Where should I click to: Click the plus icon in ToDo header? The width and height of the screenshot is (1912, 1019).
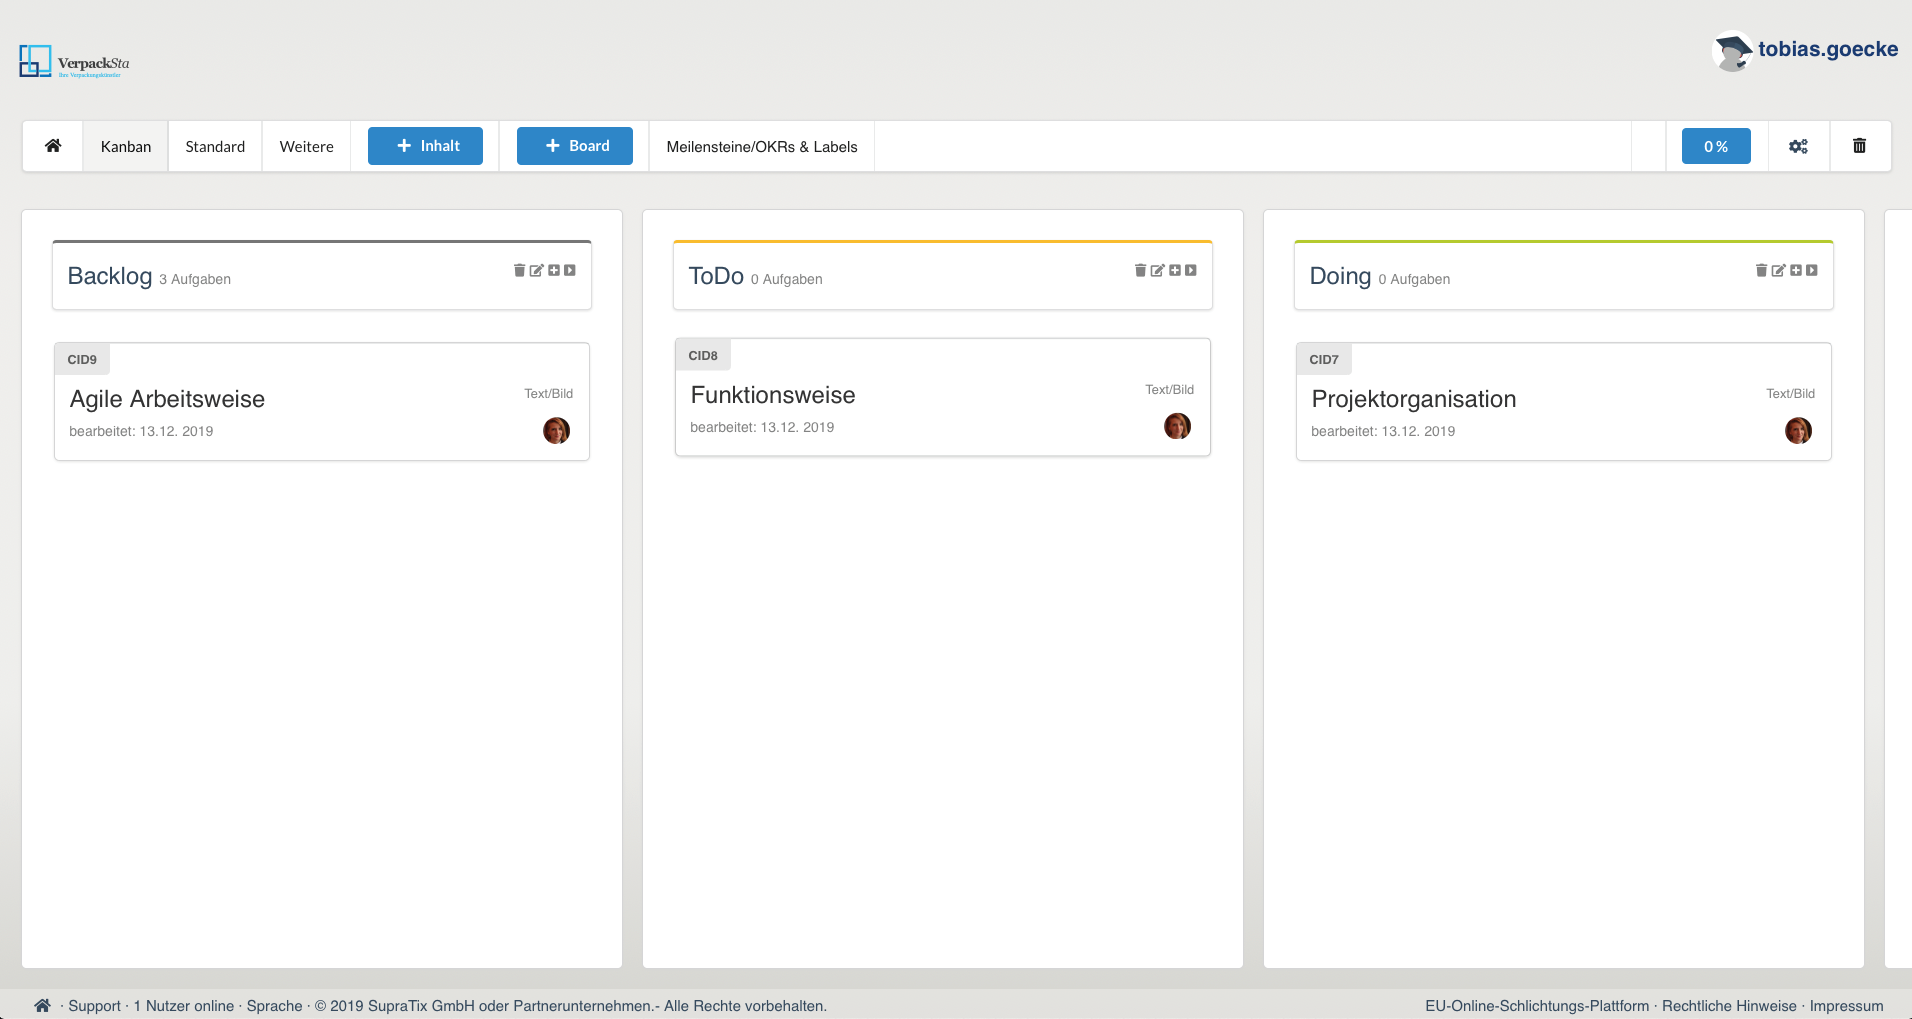pos(1175,270)
